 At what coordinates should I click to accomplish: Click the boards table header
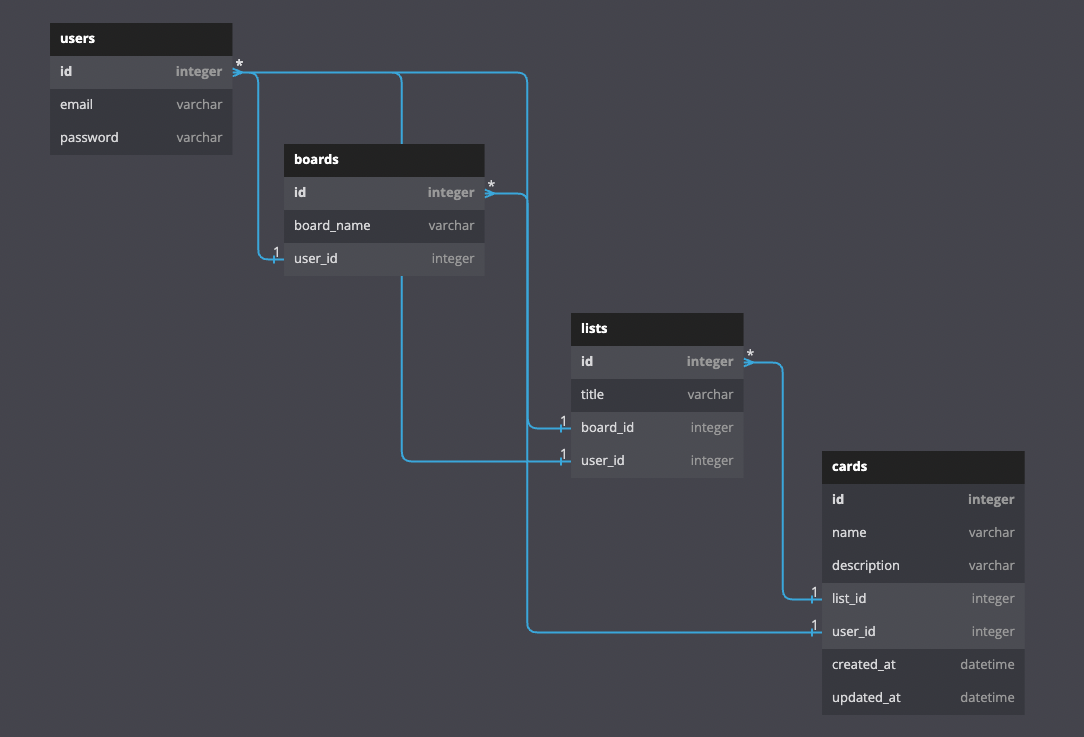click(x=384, y=160)
